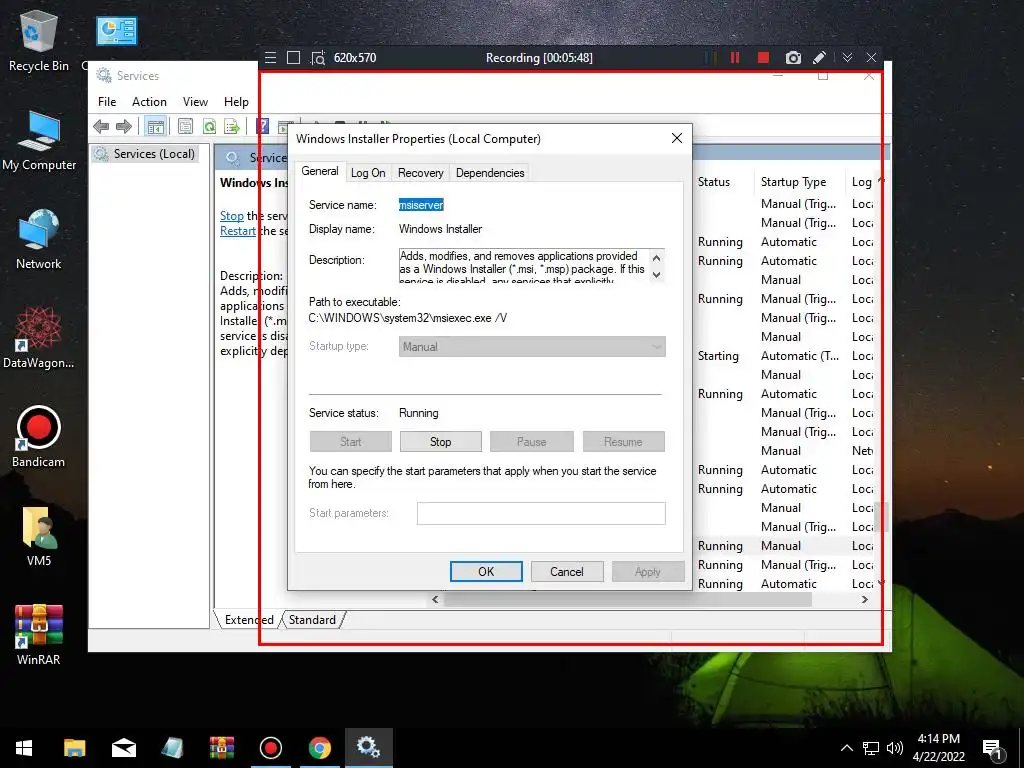The image size is (1024, 768).
Task: Switch to the Log On tab
Action: (368, 173)
